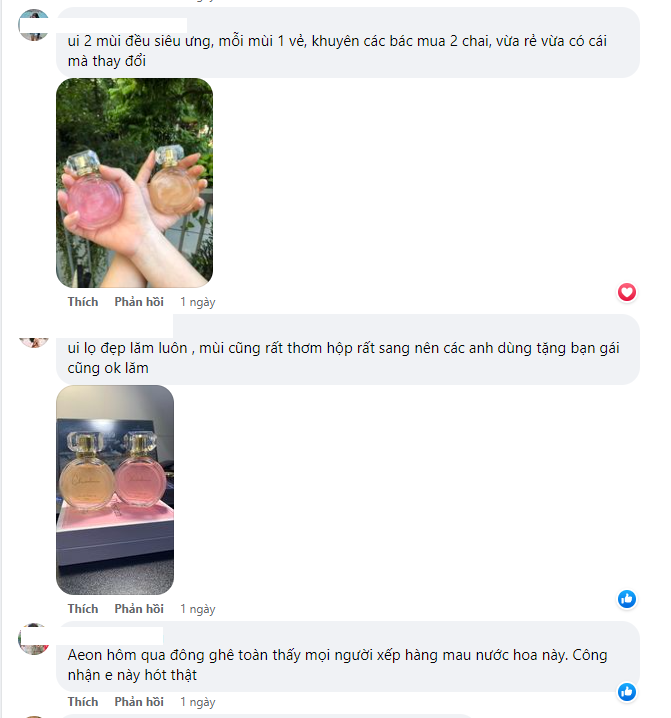Screen dimensions: 671x718
Task: Open the photo of hands holding two perfume bottles
Action: (x=134, y=183)
